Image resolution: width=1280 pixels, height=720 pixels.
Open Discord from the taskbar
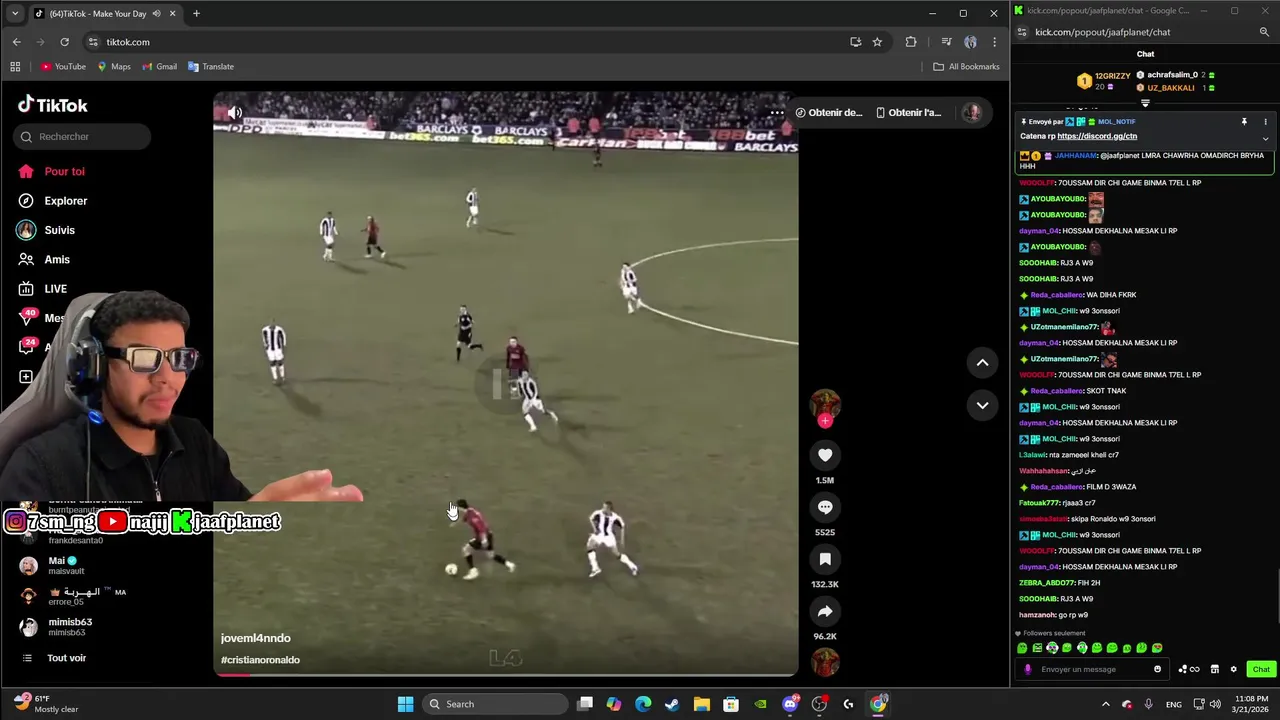pyautogui.click(x=790, y=704)
